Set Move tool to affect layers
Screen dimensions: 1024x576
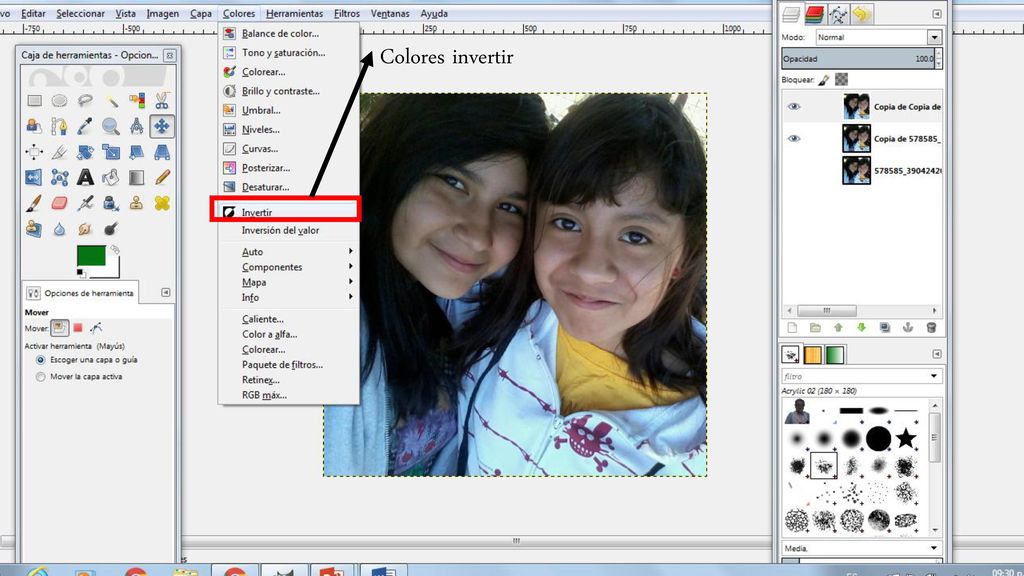click(59, 328)
